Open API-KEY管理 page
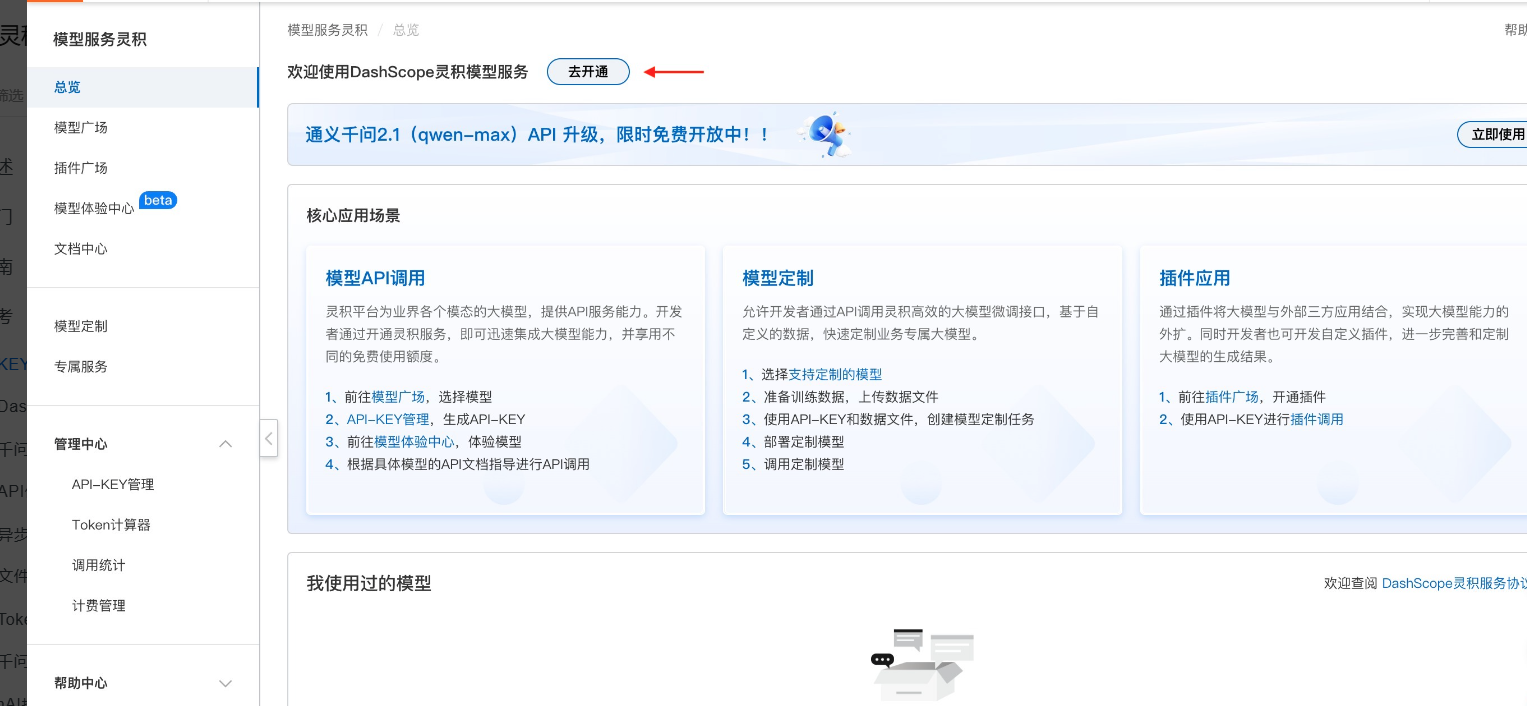 pyautogui.click(x=114, y=484)
